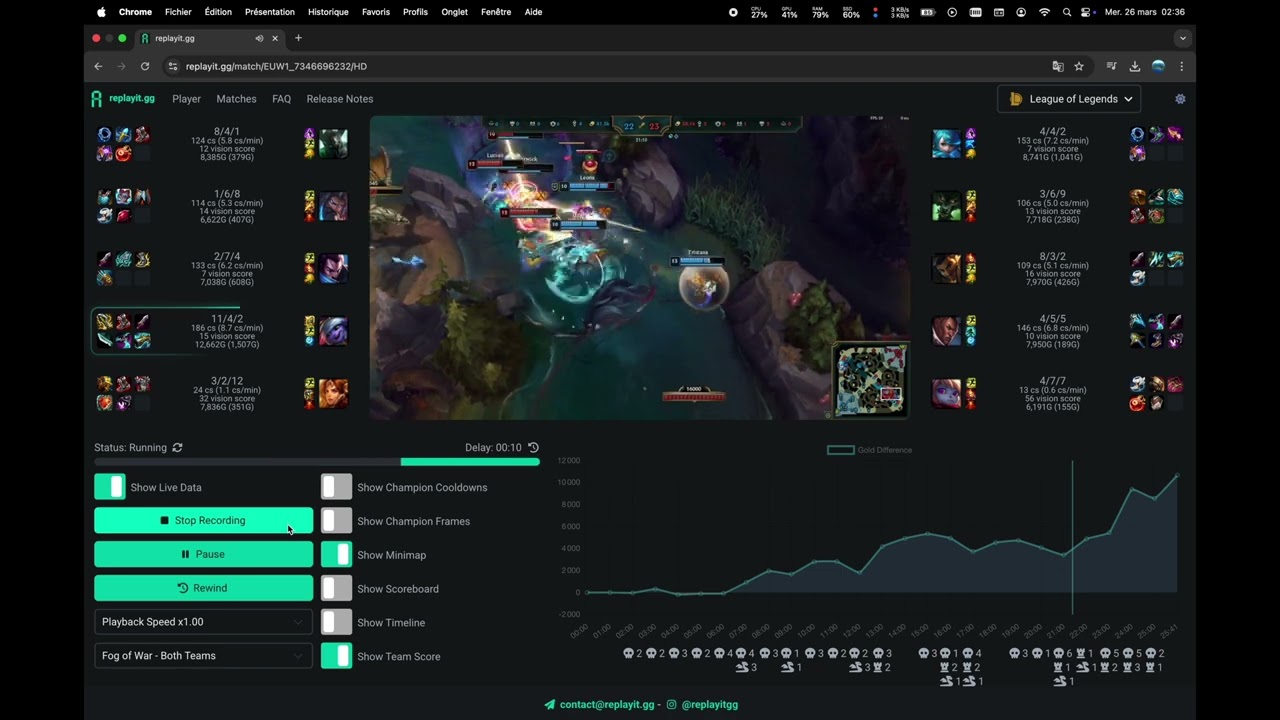Toggle Show Live Data switch

pyautogui.click(x=110, y=487)
